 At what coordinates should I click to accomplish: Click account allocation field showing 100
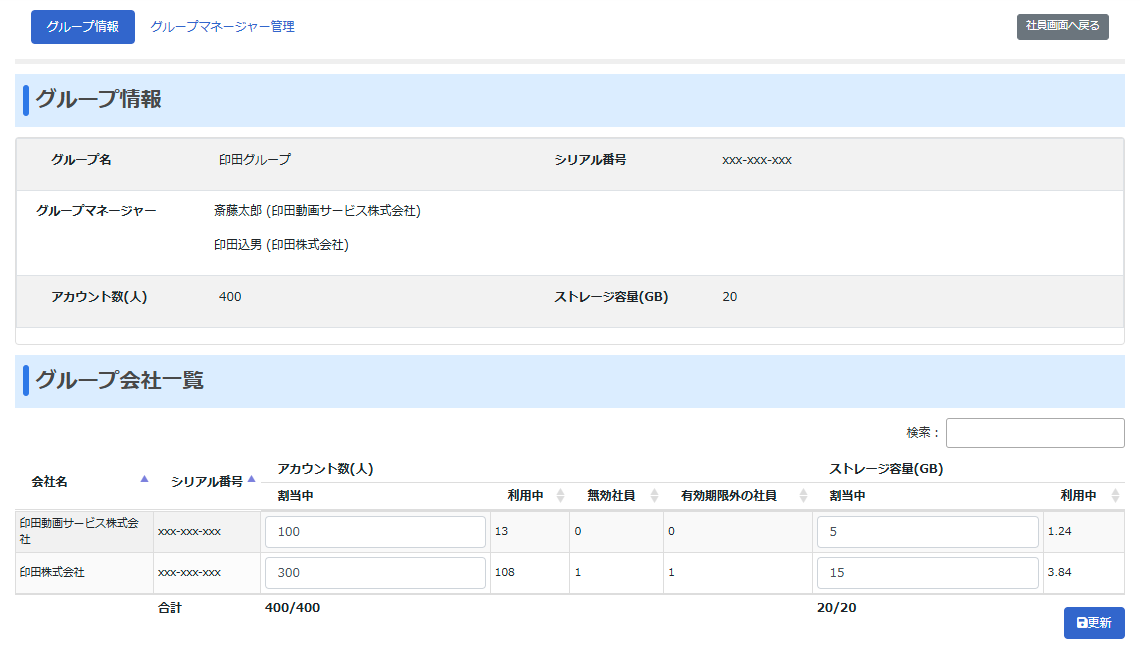(x=375, y=532)
